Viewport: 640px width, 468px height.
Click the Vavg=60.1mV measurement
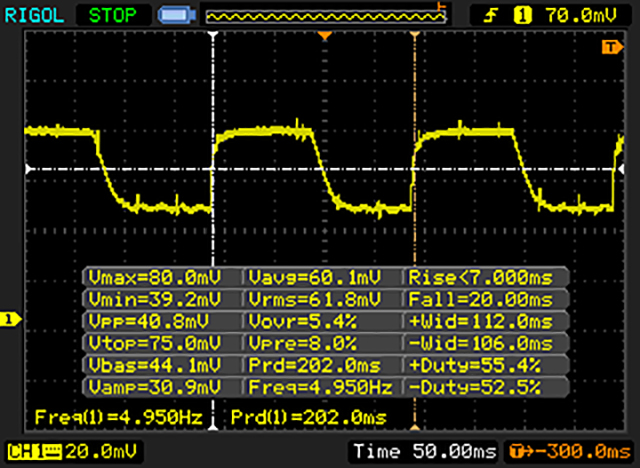pyautogui.click(x=315, y=278)
